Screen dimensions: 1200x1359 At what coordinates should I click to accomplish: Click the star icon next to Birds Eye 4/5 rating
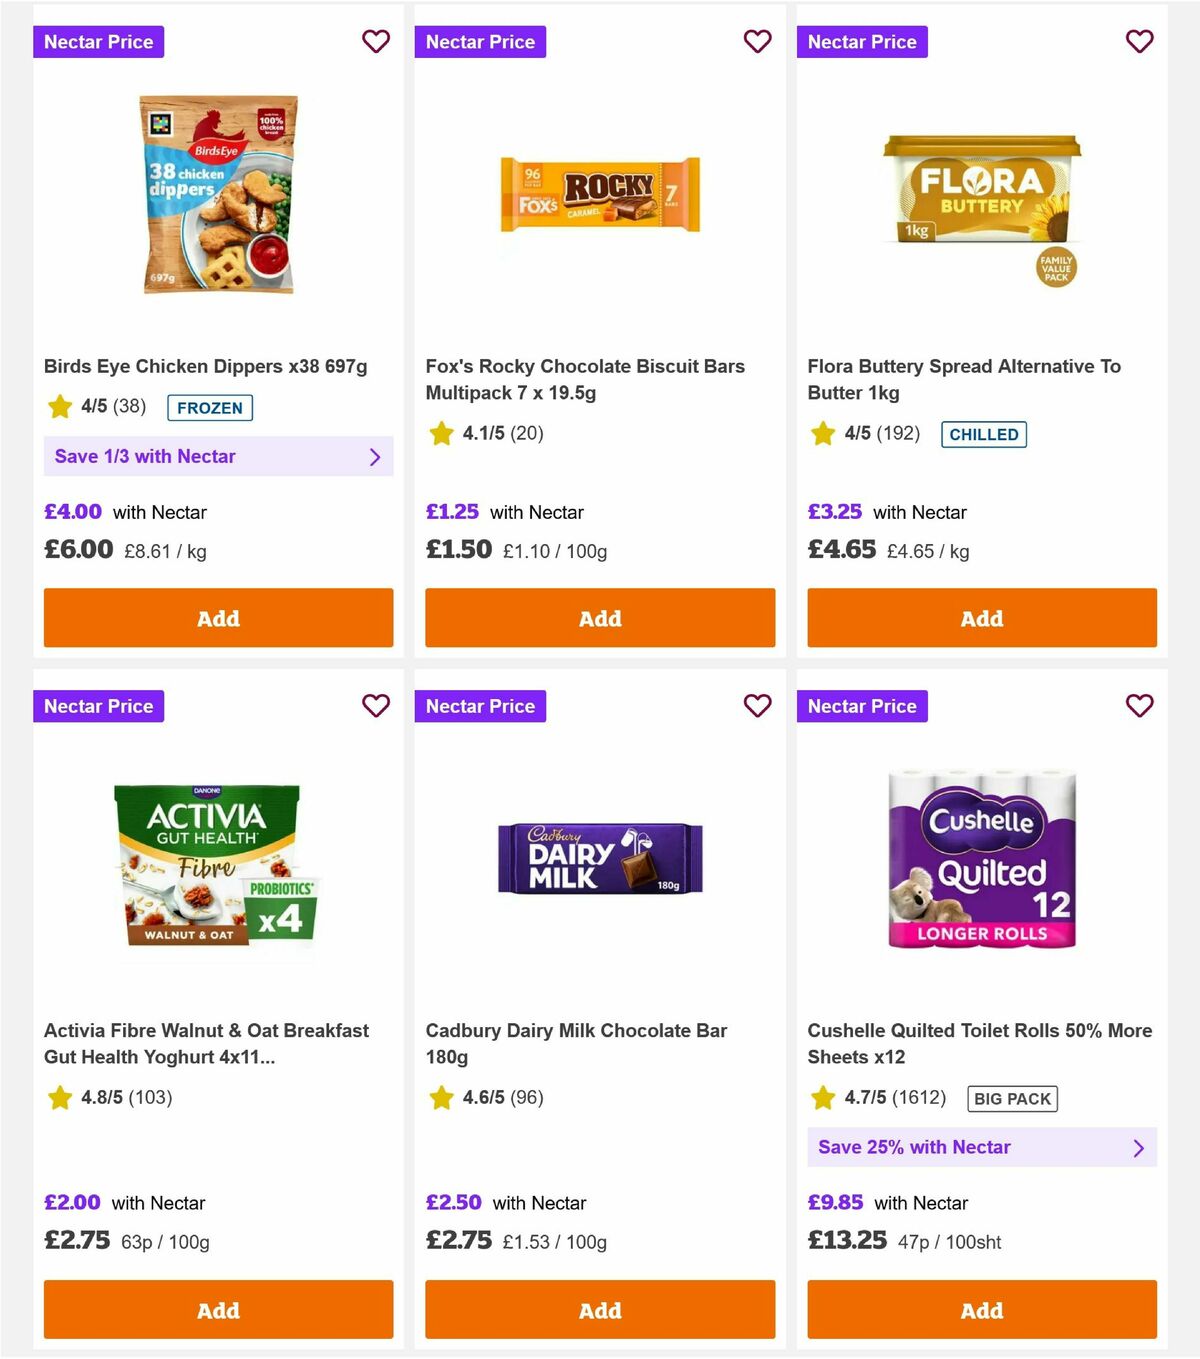pos(59,407)
